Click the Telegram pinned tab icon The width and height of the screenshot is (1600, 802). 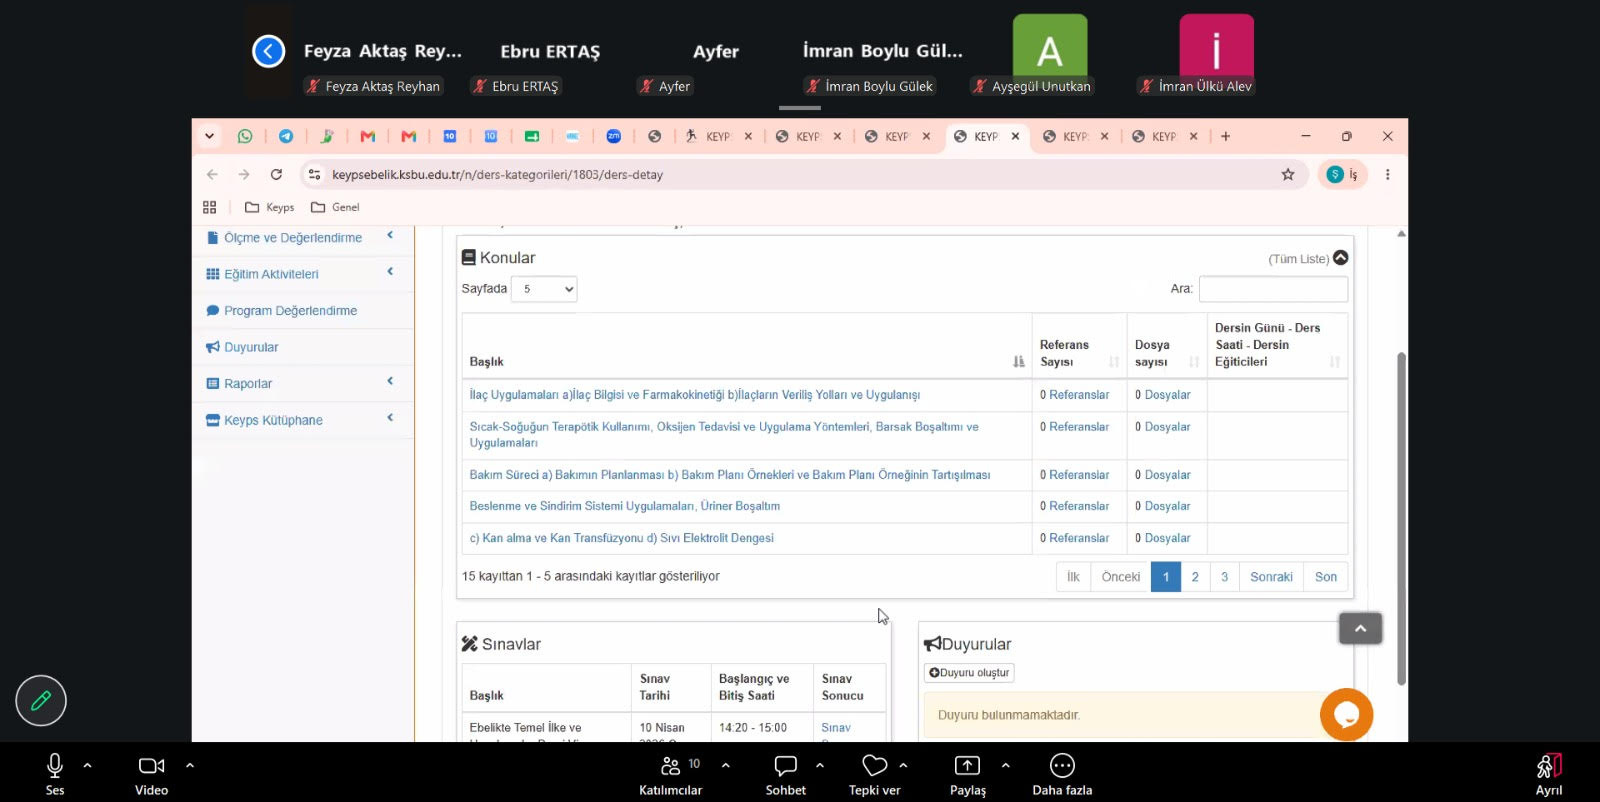(x=286, y=136)
